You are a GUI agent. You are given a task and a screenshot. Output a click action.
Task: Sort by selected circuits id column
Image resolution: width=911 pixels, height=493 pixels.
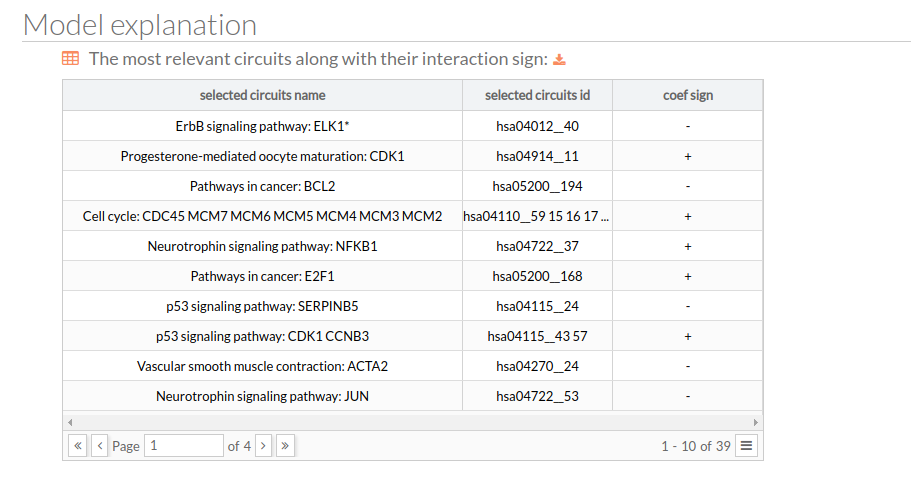[x=537, y=95]
